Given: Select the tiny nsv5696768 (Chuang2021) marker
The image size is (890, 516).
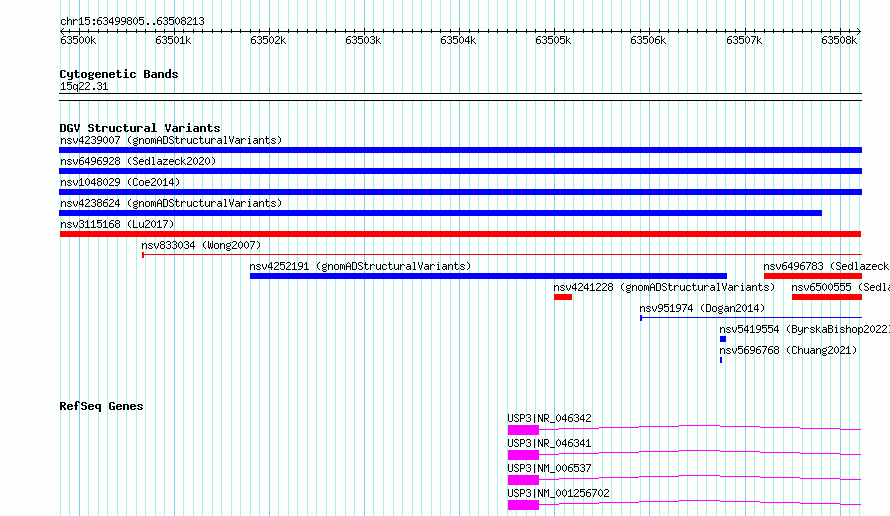Looking at the screenshot, I should pyautogui.click(x=721, y=360).
